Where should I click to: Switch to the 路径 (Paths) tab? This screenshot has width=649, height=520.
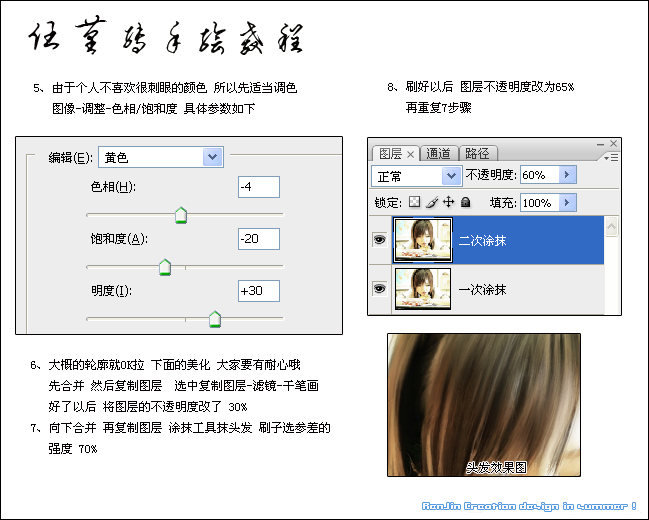pyautogui.click(x=477, y=154)
